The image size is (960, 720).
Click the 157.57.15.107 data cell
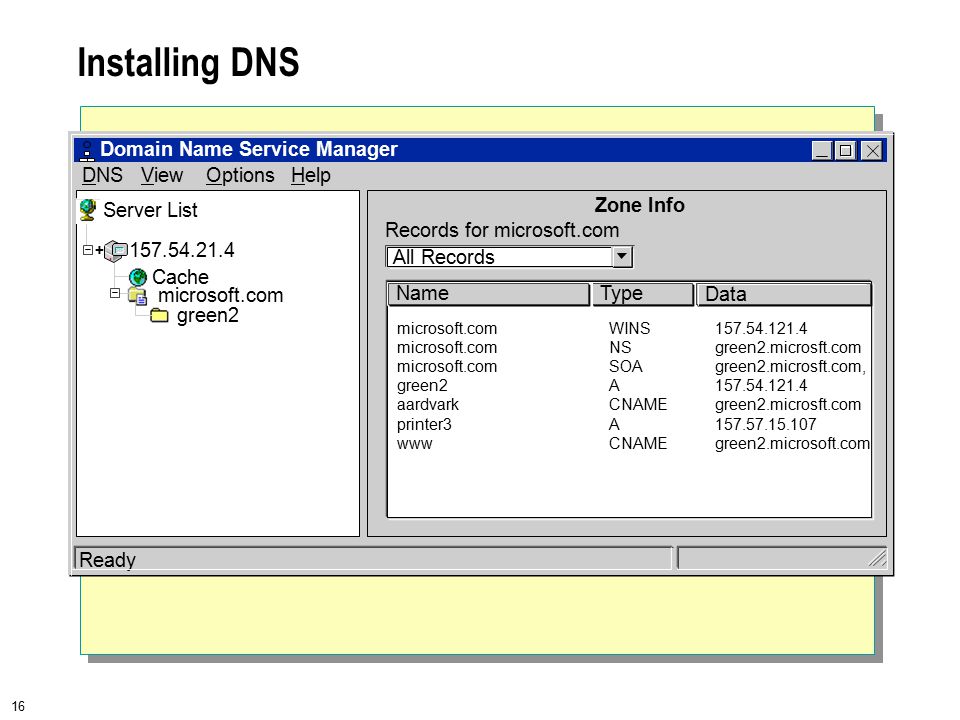coord(765,424)
